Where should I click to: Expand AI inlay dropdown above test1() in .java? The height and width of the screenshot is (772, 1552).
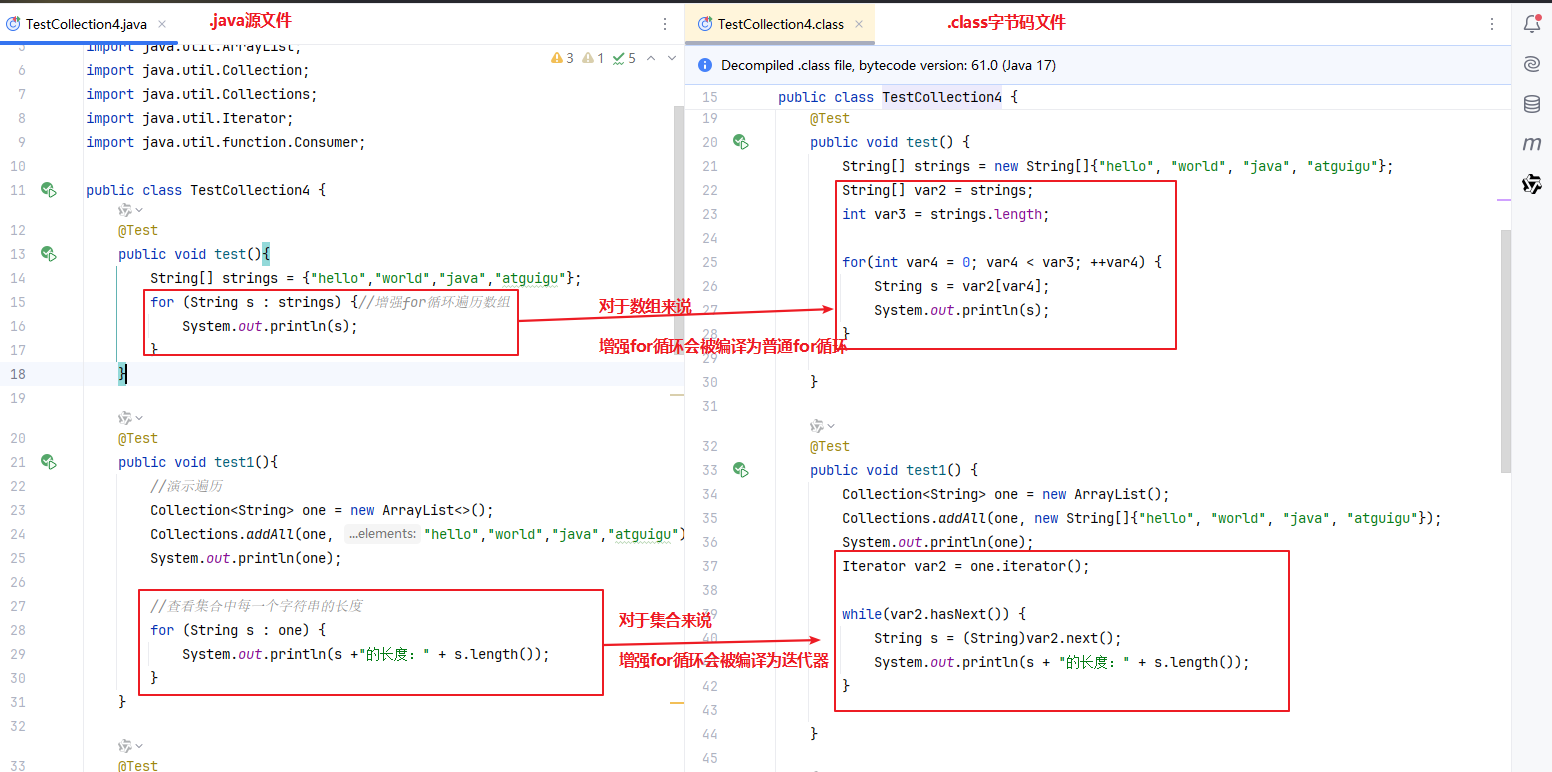pos(130,418)
